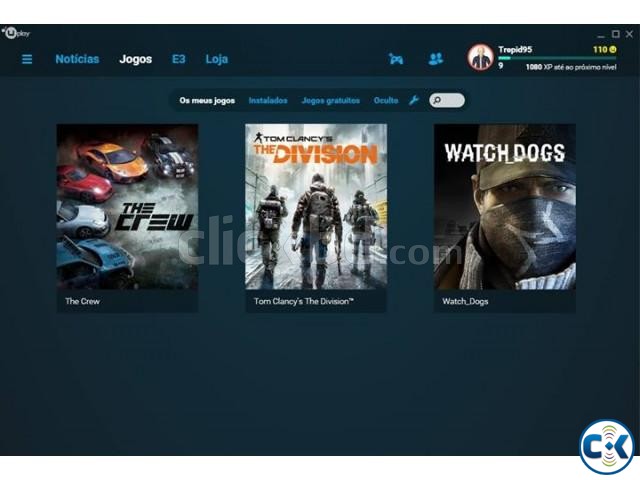640x480 pixels.
Task: Click the yellow Units coin icon
Action: point(613,49)
